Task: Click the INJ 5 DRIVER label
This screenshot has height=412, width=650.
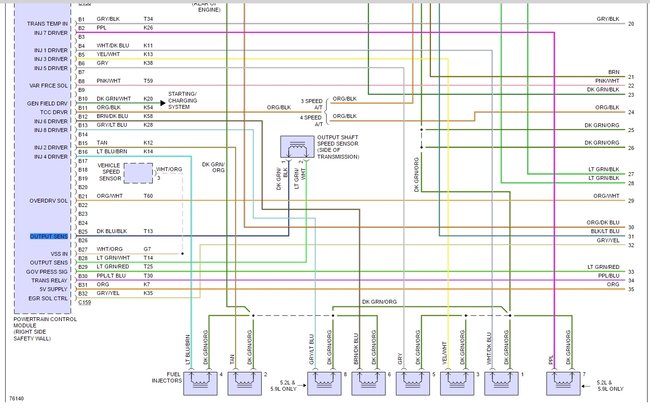Action: 51,68
